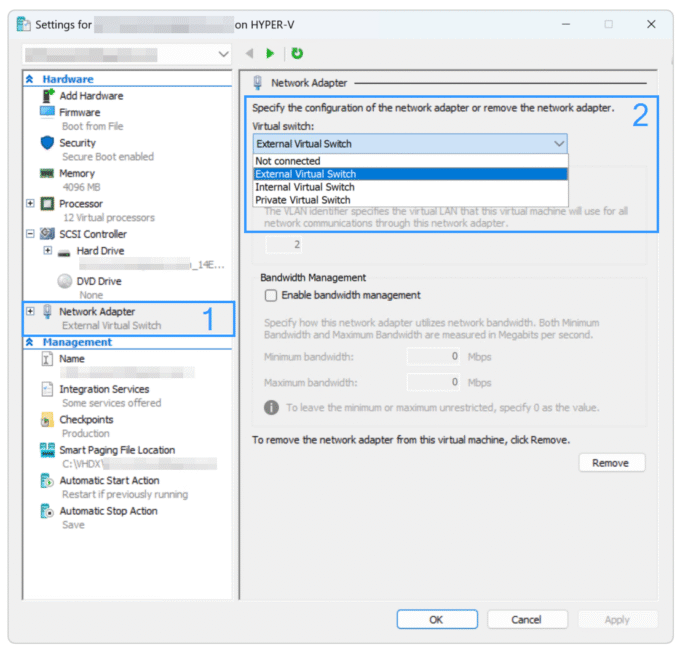Viewport: 680px width, 650px height.
Task: Click the Add Hardware icon
Action: [48, 95]
